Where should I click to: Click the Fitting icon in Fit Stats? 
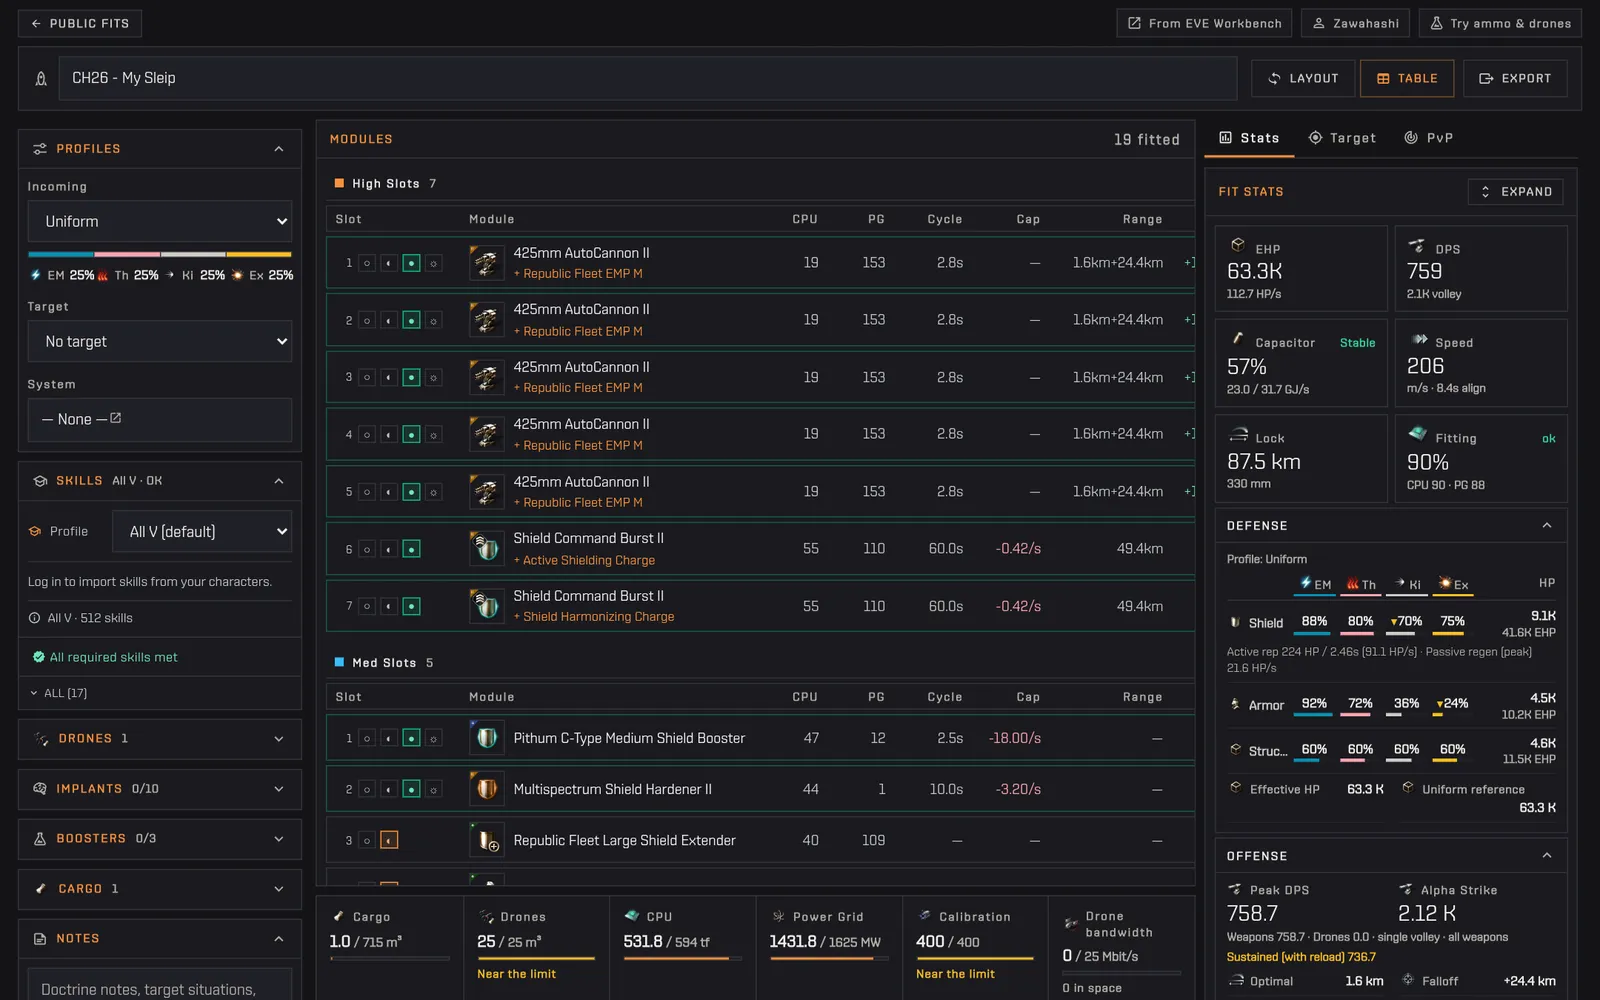point(1418,434)
